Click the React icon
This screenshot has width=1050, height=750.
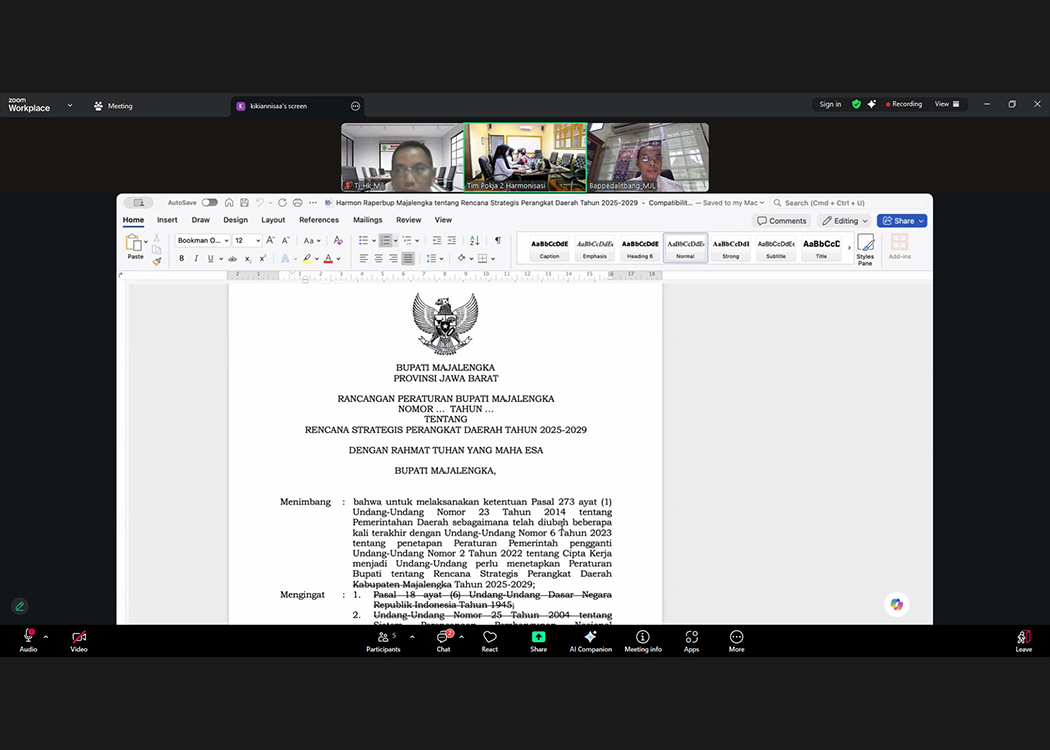[490, 638]
